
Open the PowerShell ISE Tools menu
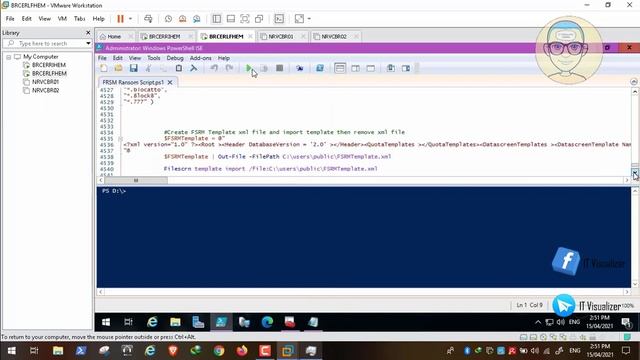pyautogui.click(x=153, y=58)
